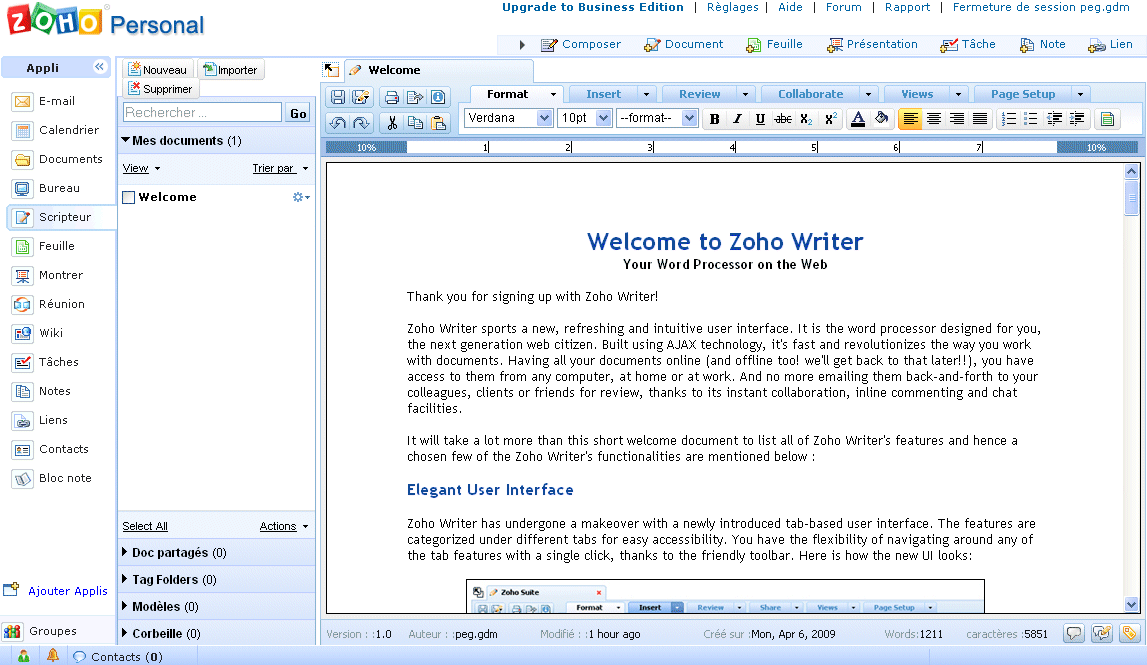Viewport: 1147px width, 665px height.
Task: Open the Upgrade to Business Edition link
Action: [x=593, y=7]
